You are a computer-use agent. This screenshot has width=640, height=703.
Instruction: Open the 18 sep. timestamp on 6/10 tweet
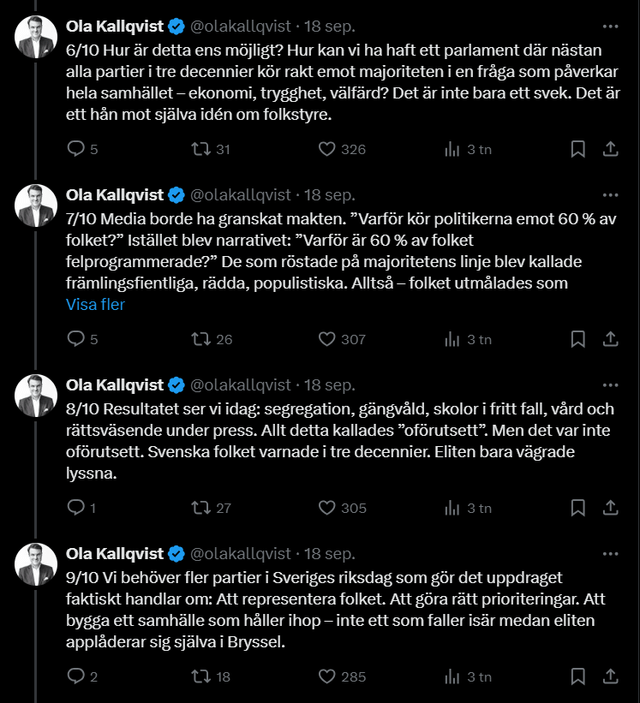pyautogui.click(x=329, y=25)
